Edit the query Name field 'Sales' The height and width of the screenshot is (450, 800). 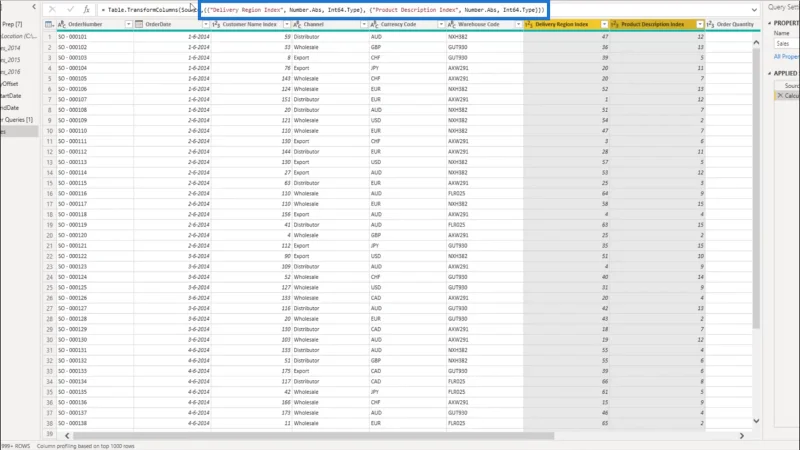pos(787,44)
